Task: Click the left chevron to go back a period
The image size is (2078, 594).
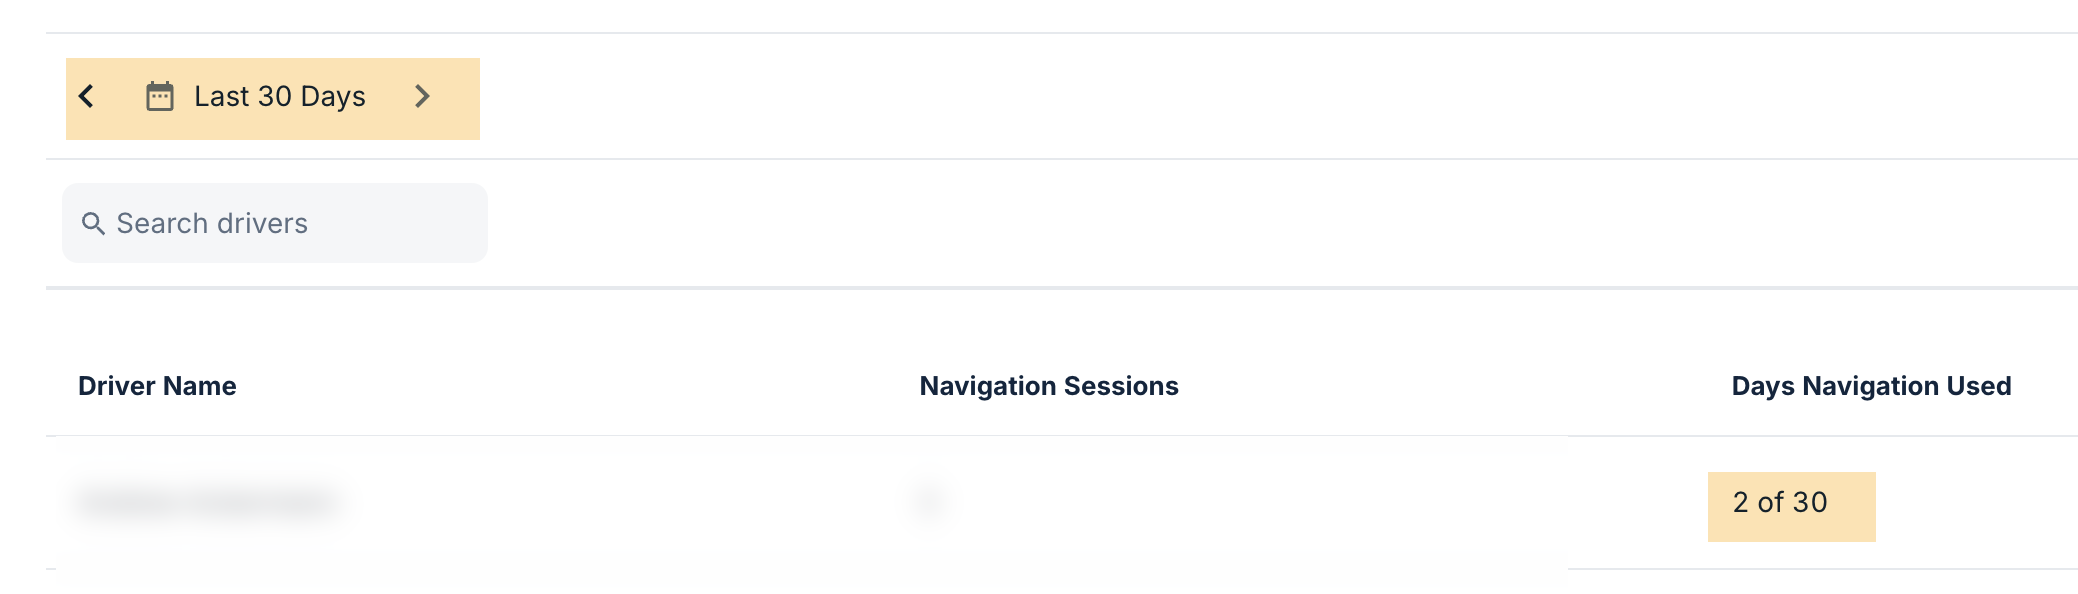Action: (x=88, y=96)
